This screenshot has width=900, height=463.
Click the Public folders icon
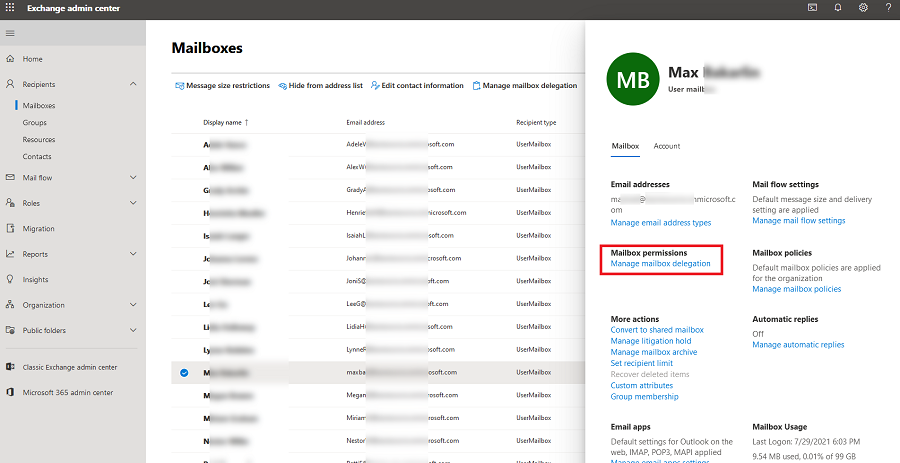(x=10, y=330)
